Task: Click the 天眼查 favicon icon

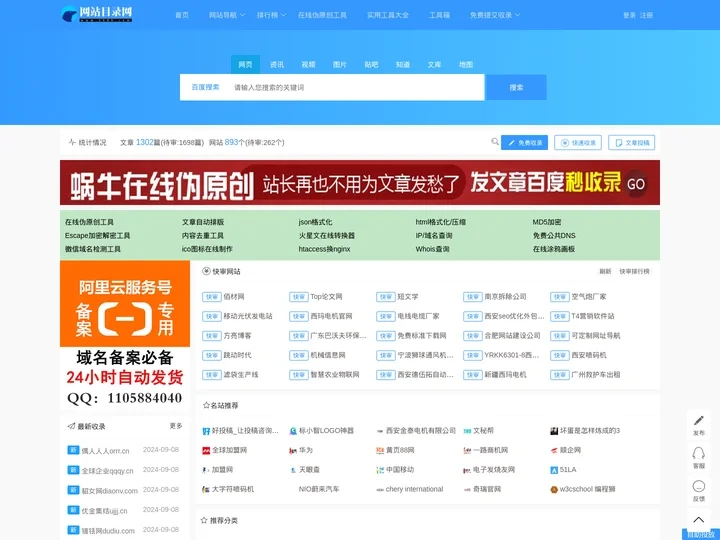Action: (293, 470)
